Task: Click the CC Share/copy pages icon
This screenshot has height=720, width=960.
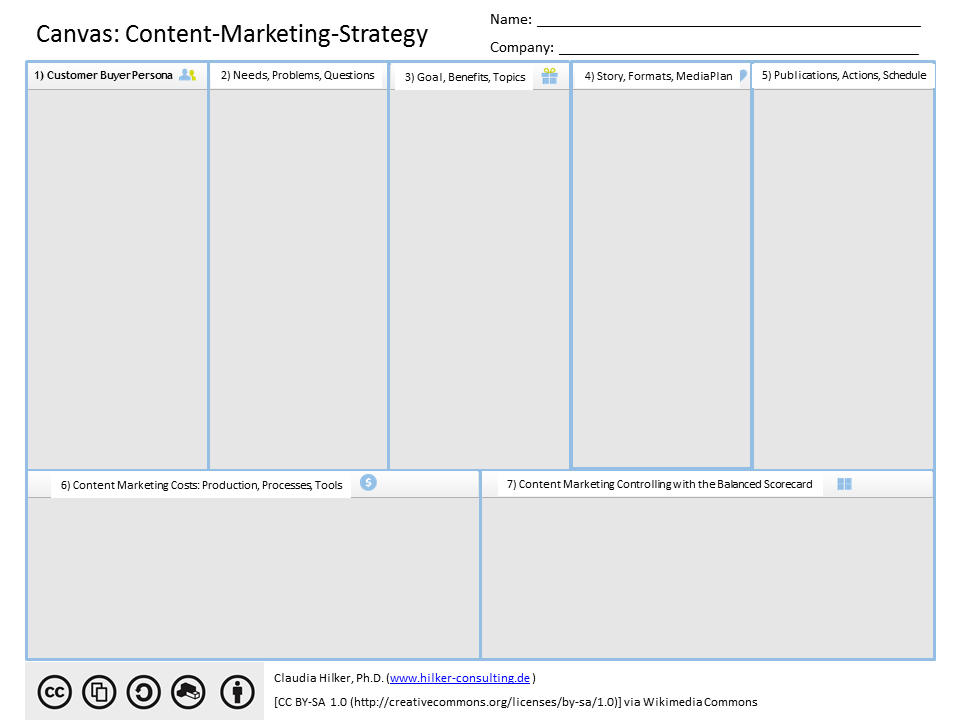Action: point(99,692)
